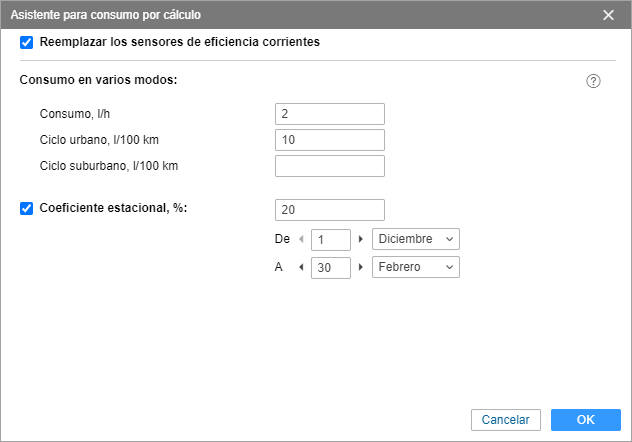Click the 'A' day field showing 30

pyautogui.click(x=331, y=268)
